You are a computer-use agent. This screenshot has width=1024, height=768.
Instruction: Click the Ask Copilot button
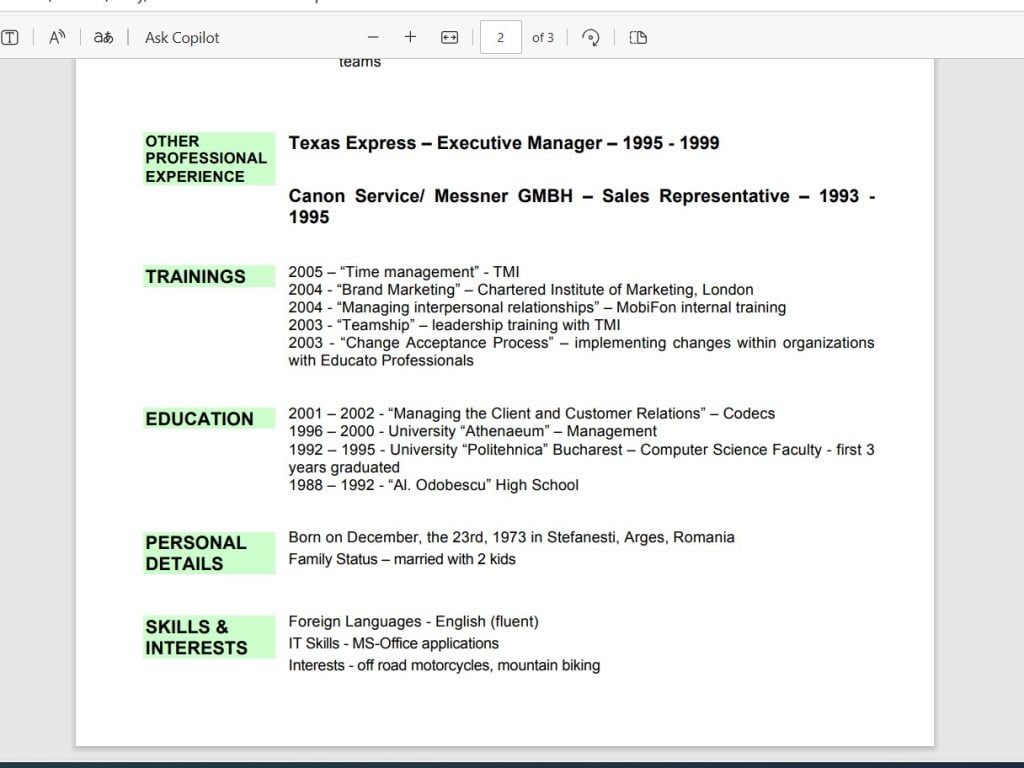pyautogui.click(x=182, y=38)
